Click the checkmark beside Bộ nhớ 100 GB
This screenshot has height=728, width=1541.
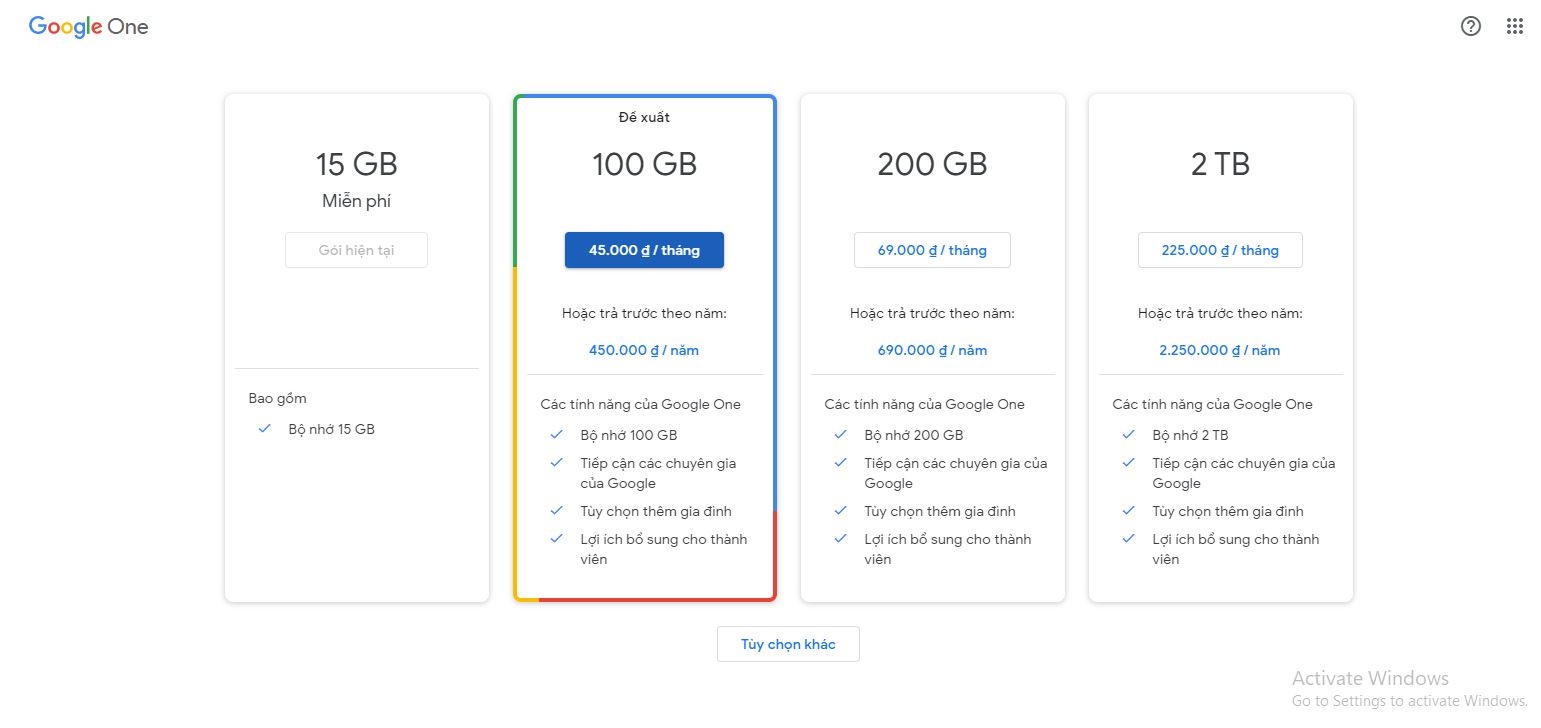tap(557, 435)
